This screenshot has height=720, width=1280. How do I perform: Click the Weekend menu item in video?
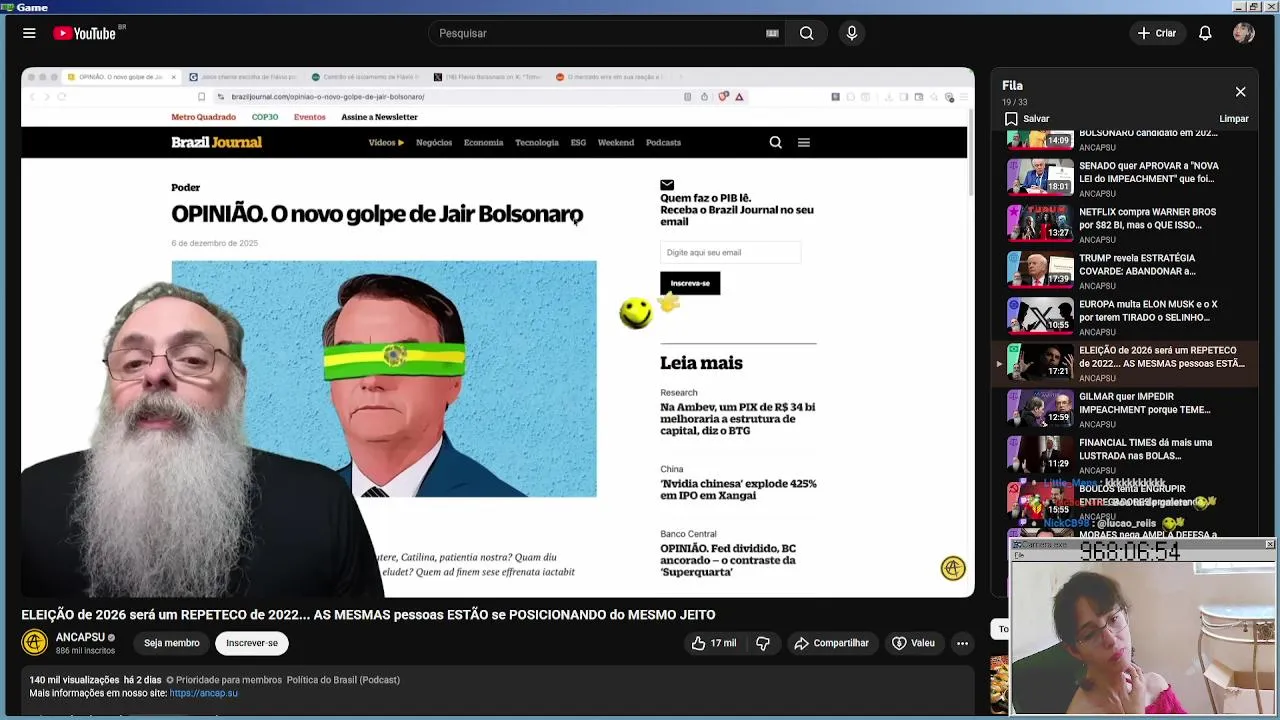[616, 142]
